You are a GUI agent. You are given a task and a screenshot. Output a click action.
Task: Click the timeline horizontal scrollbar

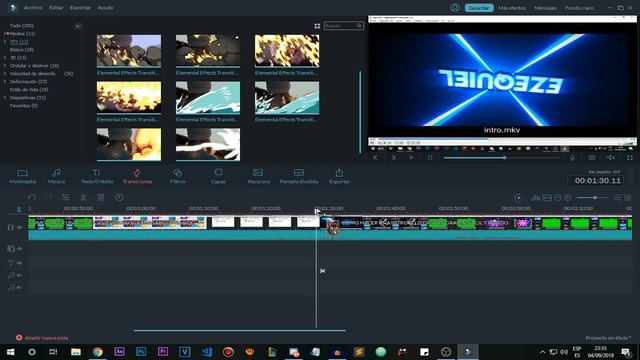click(240, 331)
